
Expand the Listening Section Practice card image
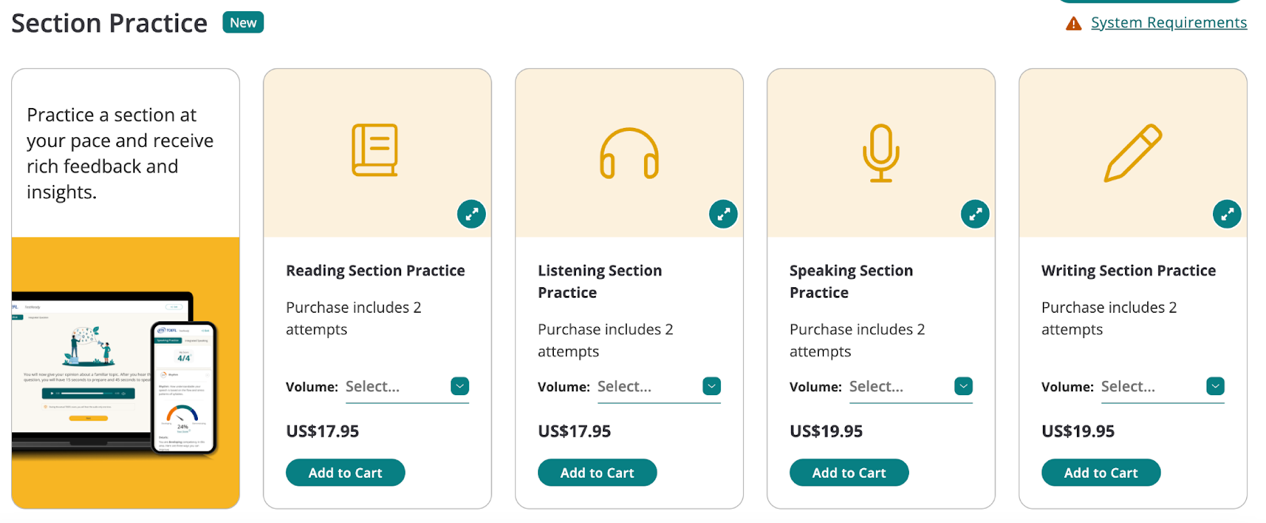(723, 213)
